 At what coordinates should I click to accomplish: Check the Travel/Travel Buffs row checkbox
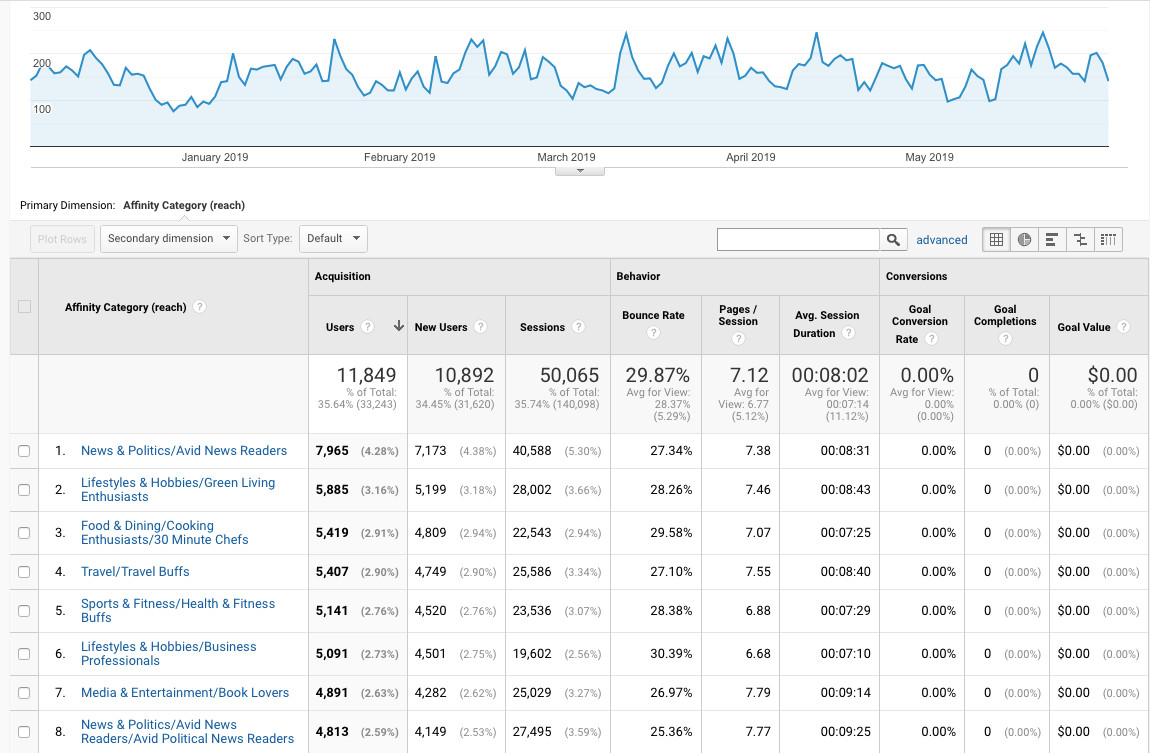pos(24,572)
